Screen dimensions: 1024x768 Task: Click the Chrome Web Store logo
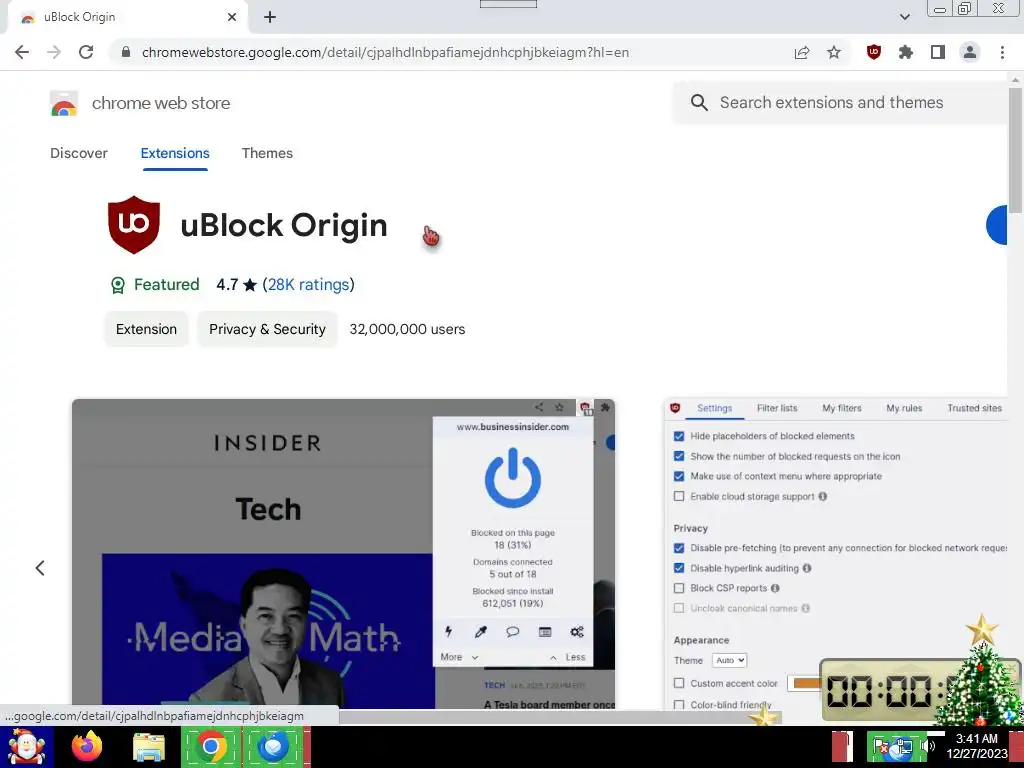click(x=64, y=103)
